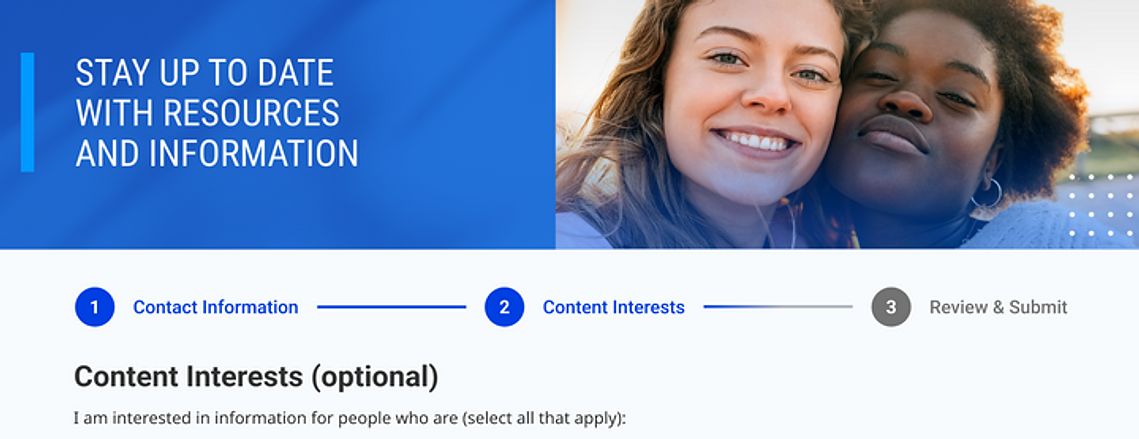Viewport: 1139px width, 439px height.
Task: Click the hoop earring in the photo
Action: 986,195
